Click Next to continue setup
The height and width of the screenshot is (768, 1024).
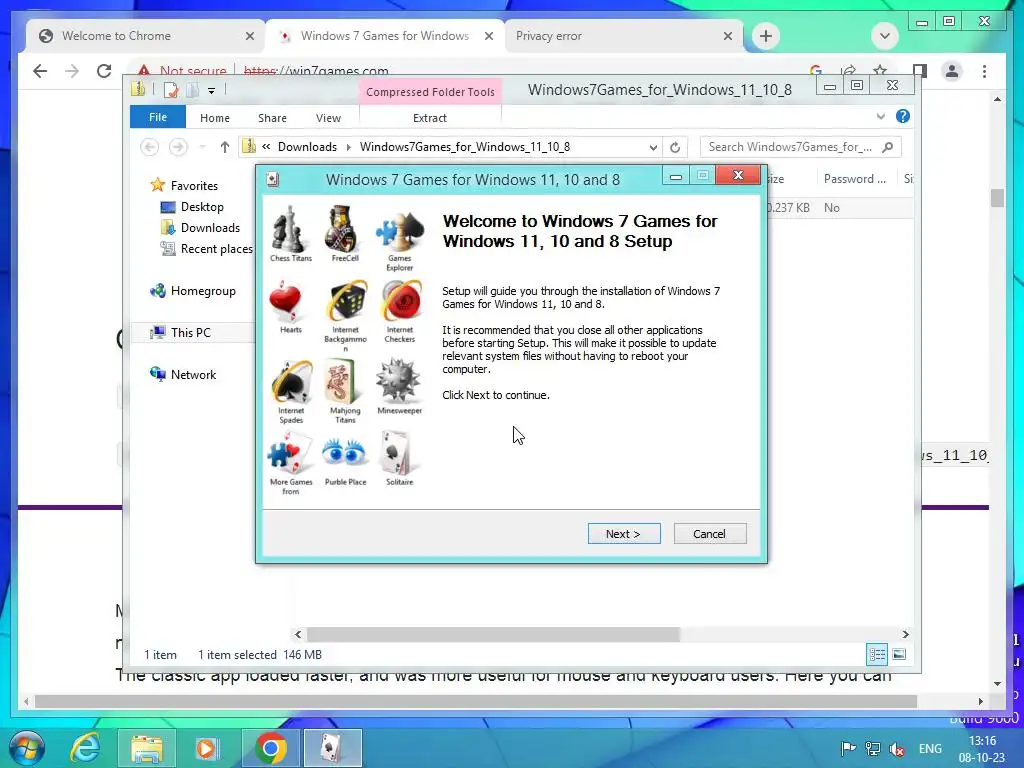(x=624, y=534)
